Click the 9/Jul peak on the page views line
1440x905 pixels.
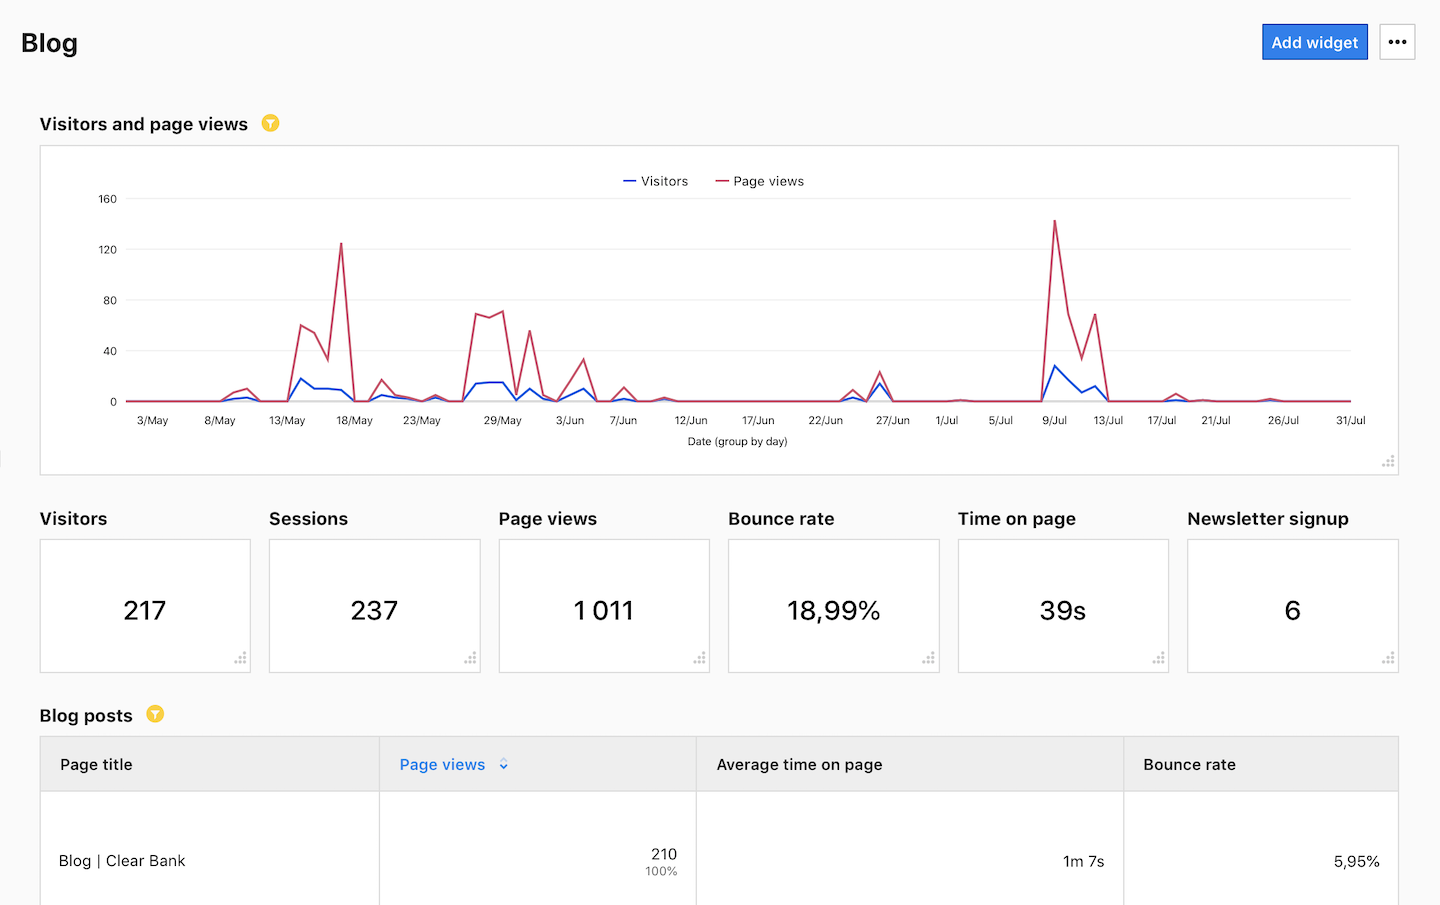click(x=1055, y=221)
